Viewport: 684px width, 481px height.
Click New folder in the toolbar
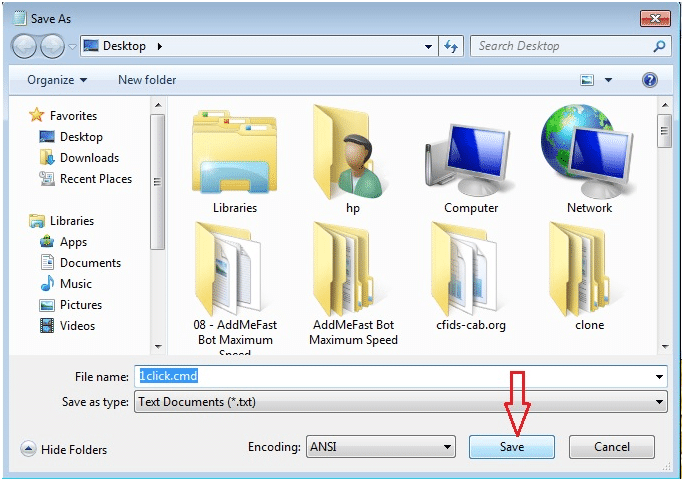[x=147, y=80]
